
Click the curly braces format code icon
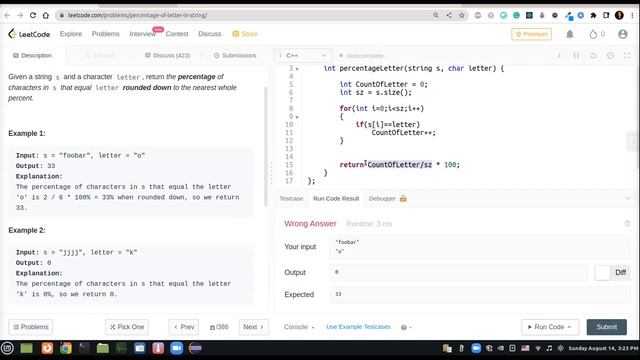(x=576, y=56)
